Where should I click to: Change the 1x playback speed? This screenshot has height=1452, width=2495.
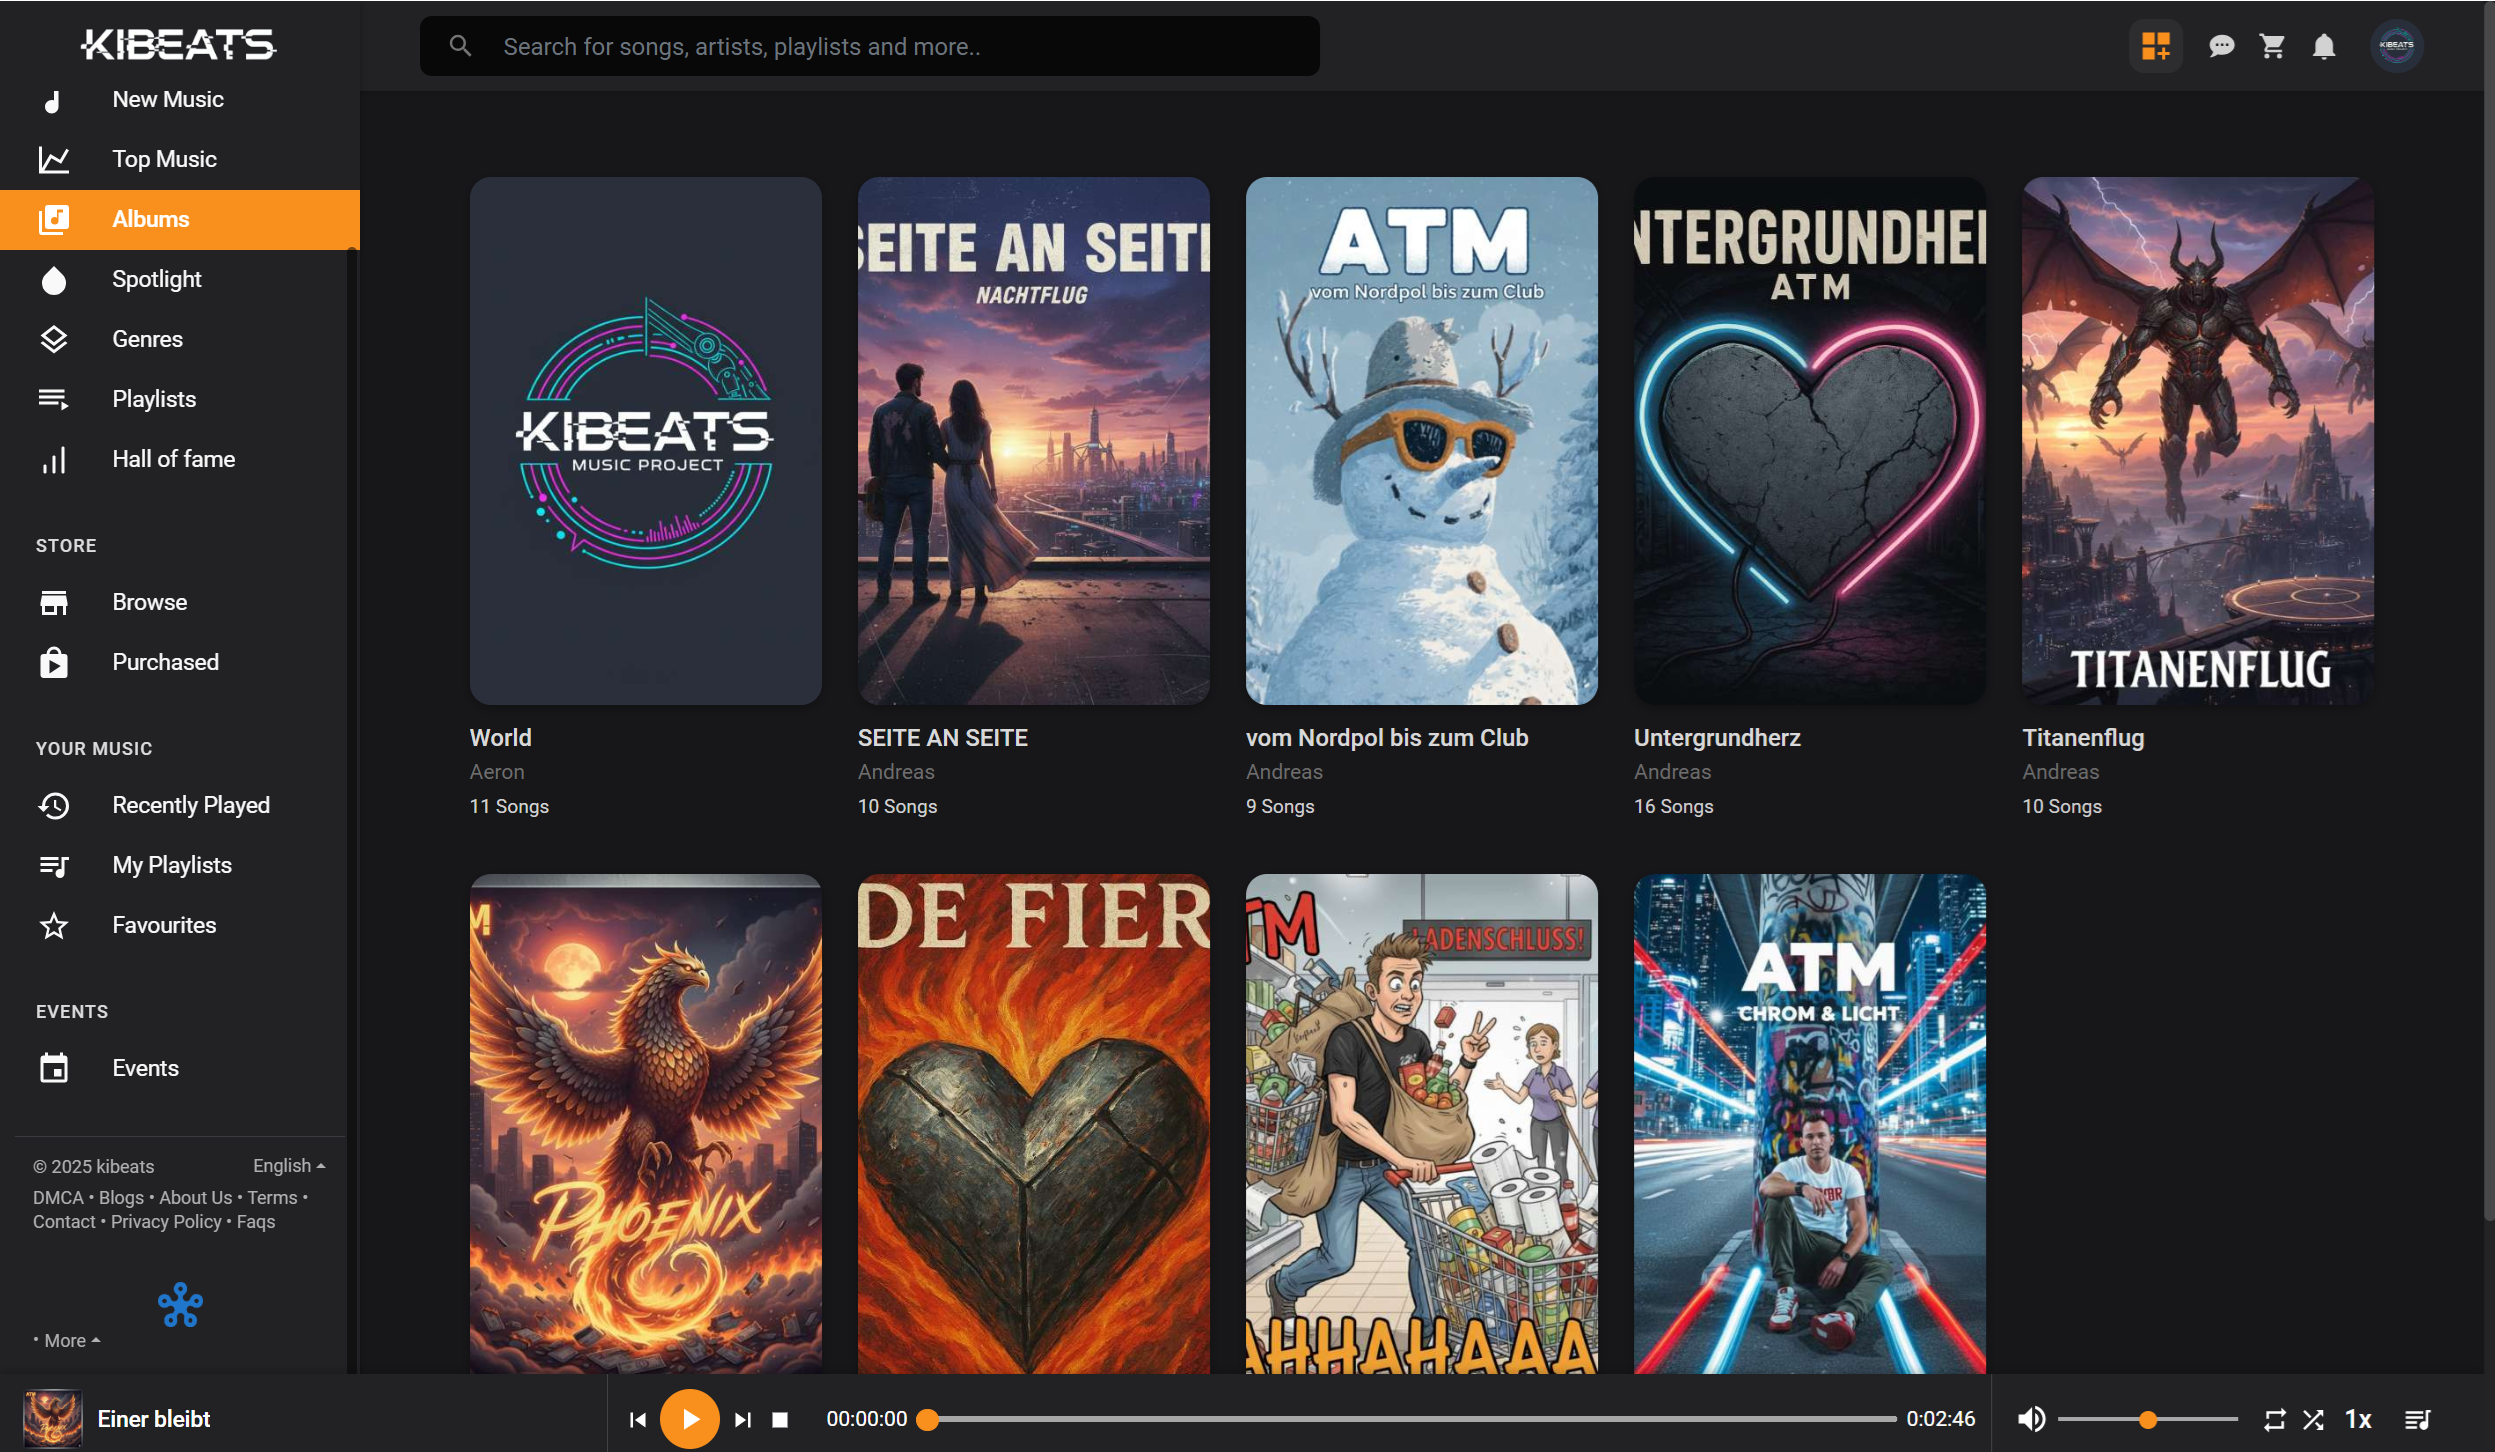click(x=2358, y=1420)
